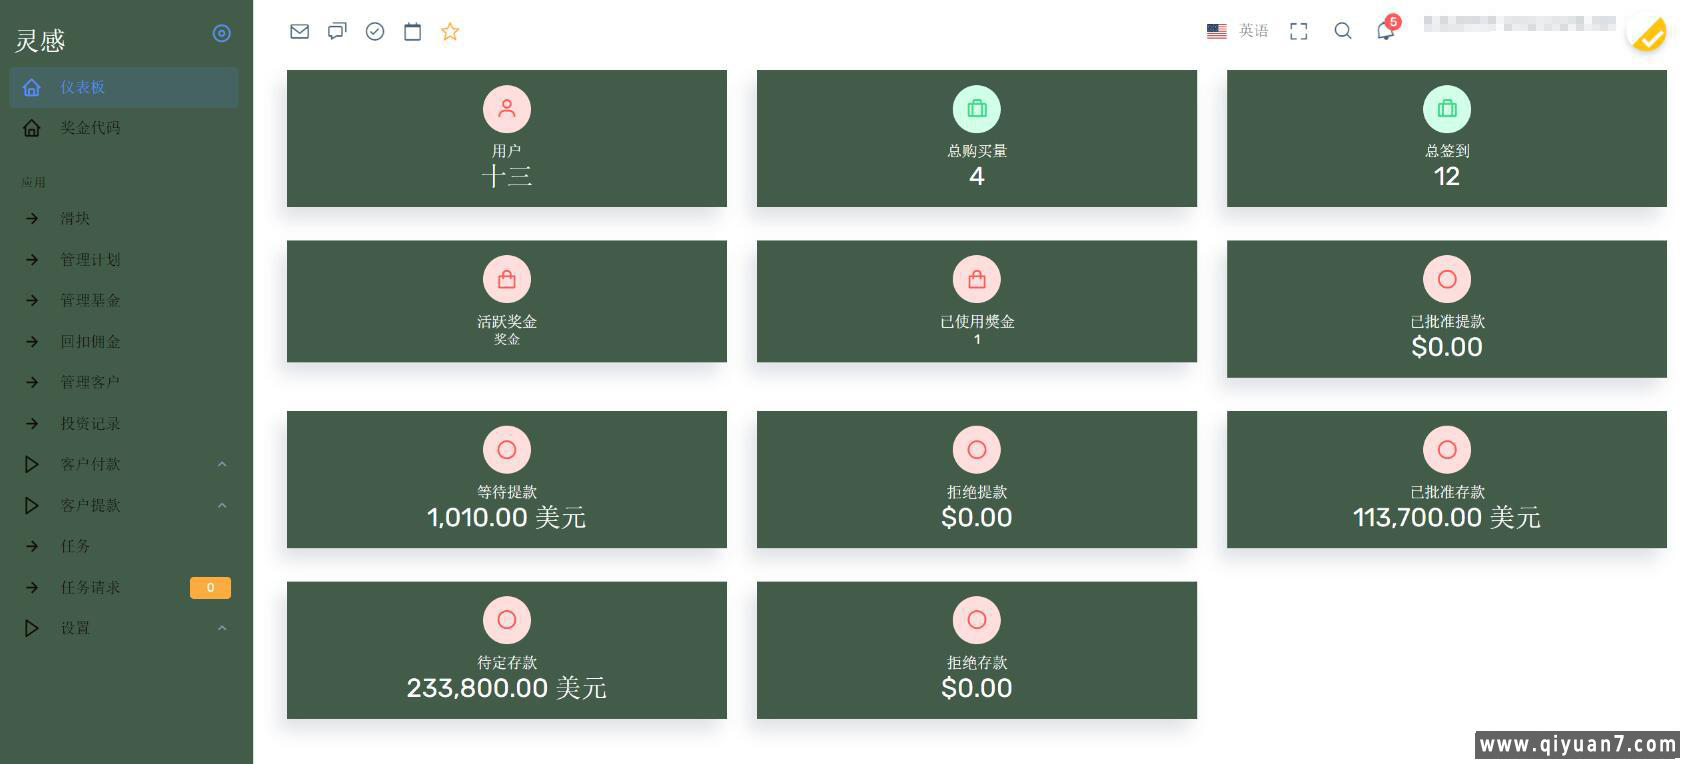Viewport: 1685px width, 764px height.
Task: Open the user profile avatar
Action: click(1646, 32)
